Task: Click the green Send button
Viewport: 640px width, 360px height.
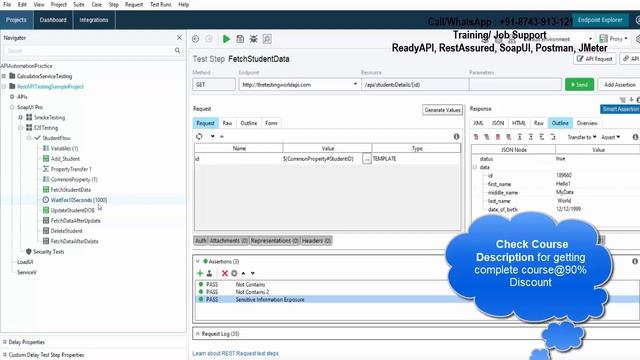Action: point(579,84)
